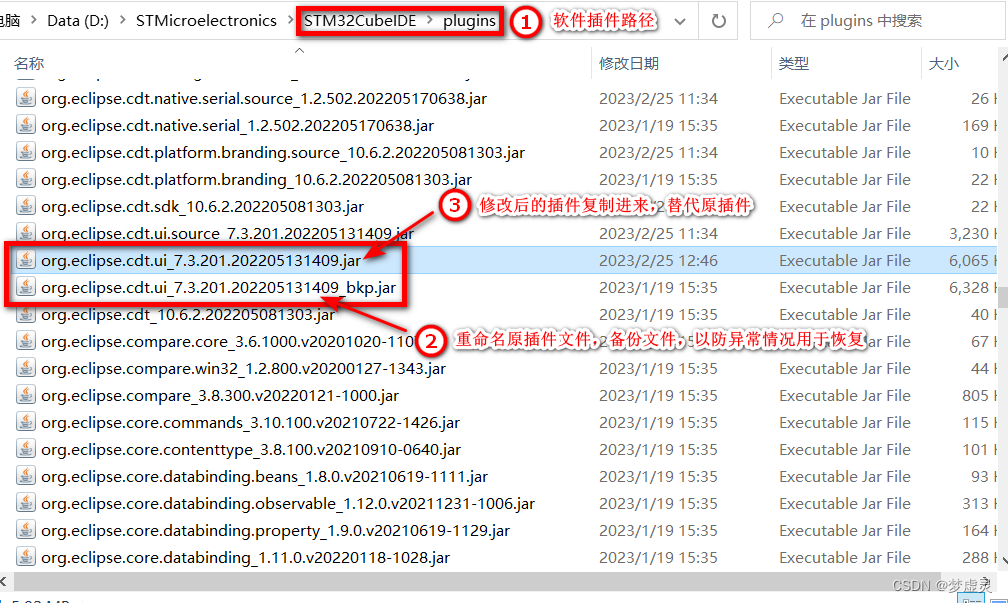
Task: Select org.eclipse.cdt.platform.branding_10.6.2.202205081303.jar
Action: click(x=256, y=179)
